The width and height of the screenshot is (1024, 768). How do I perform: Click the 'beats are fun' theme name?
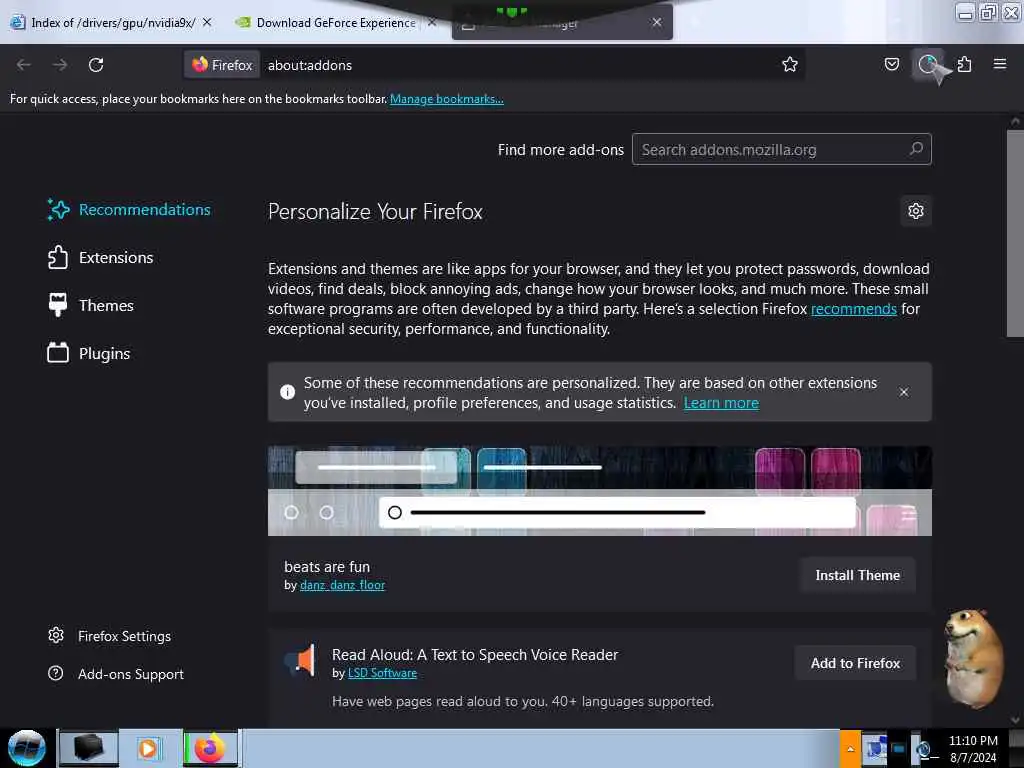pos(327,567)
